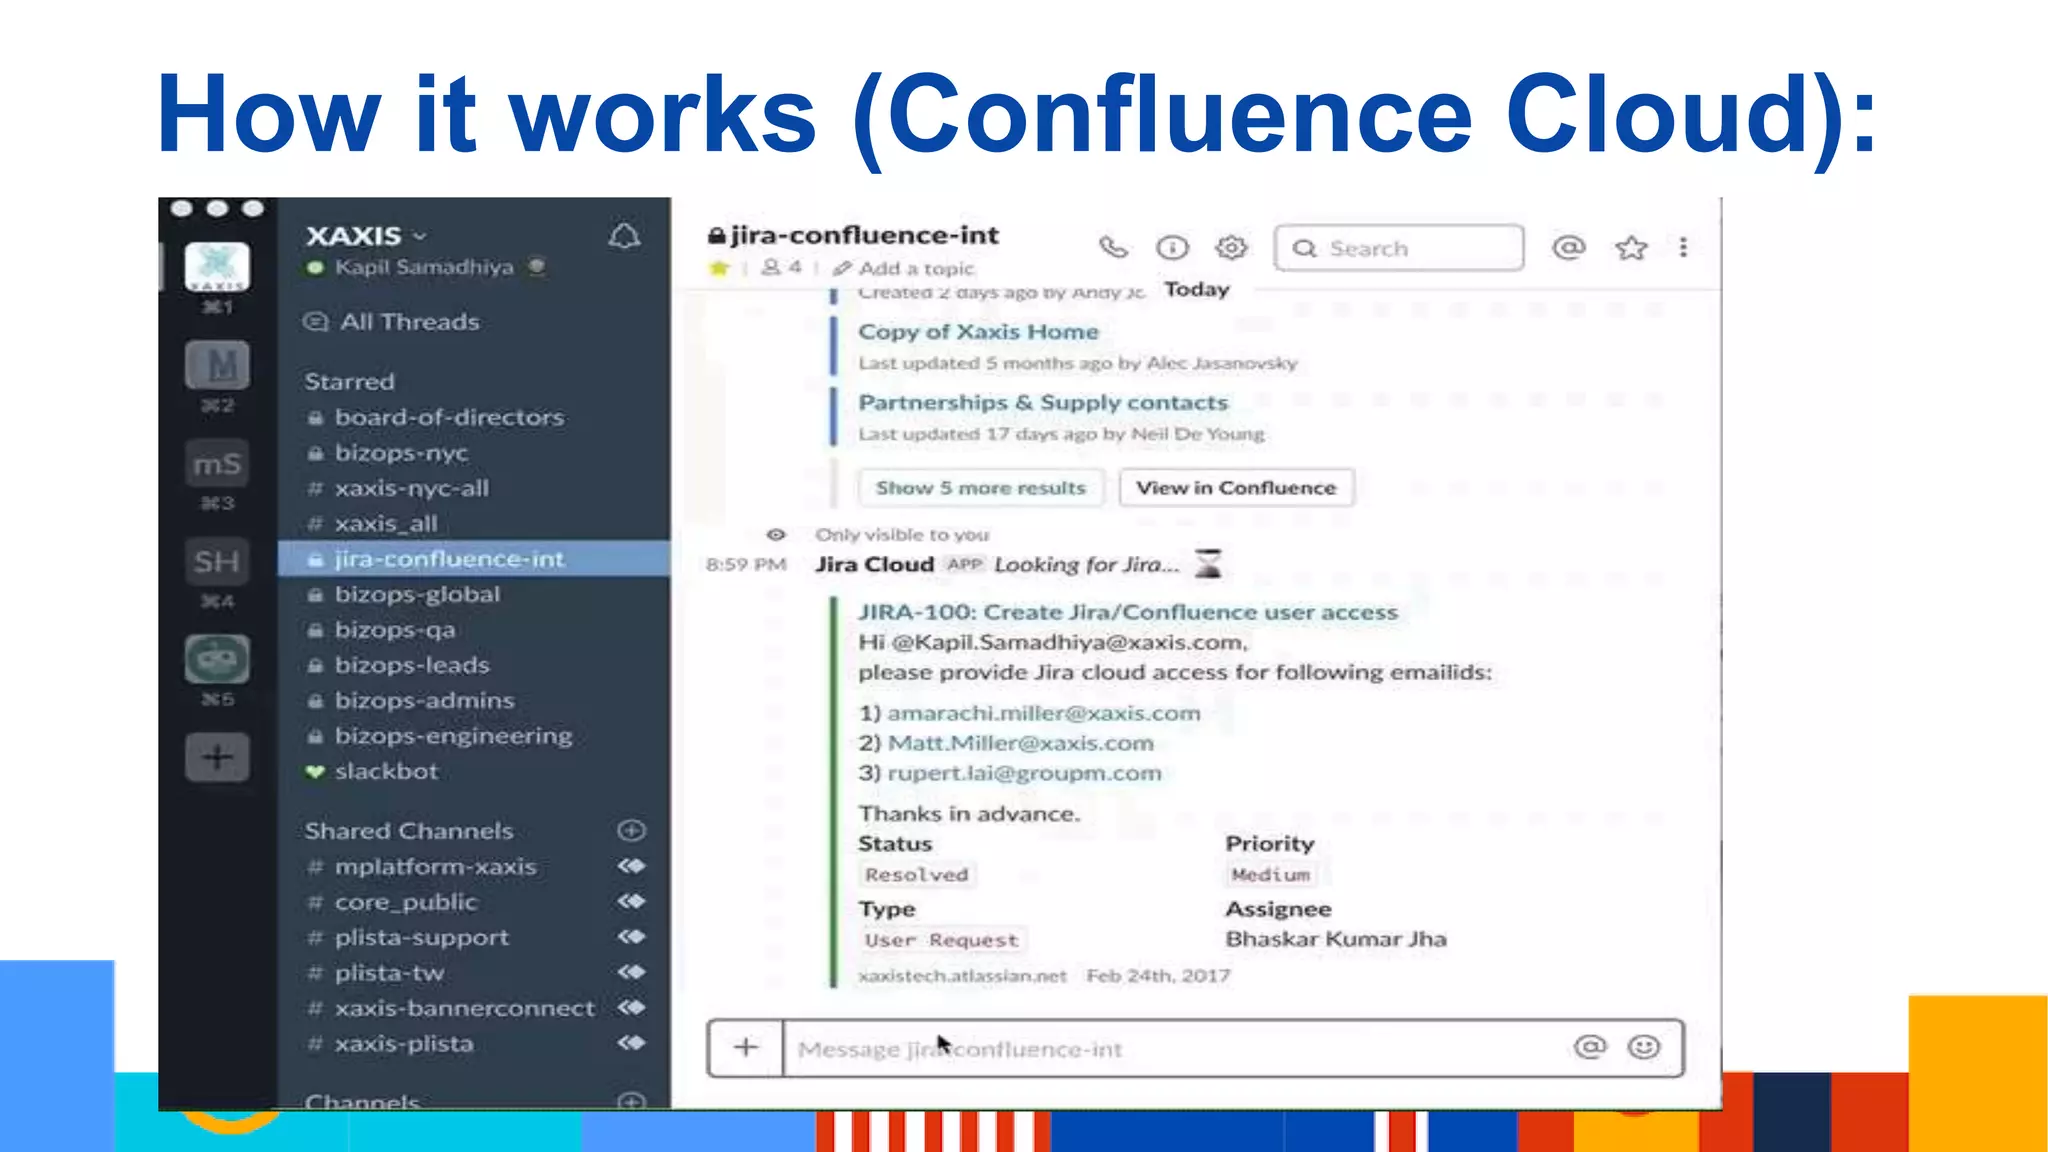Image resolution: width=2048 pixels, height=1152 pixels.
Task: Insert a mention using the composer @ icon
Action: point(1589,1047)
